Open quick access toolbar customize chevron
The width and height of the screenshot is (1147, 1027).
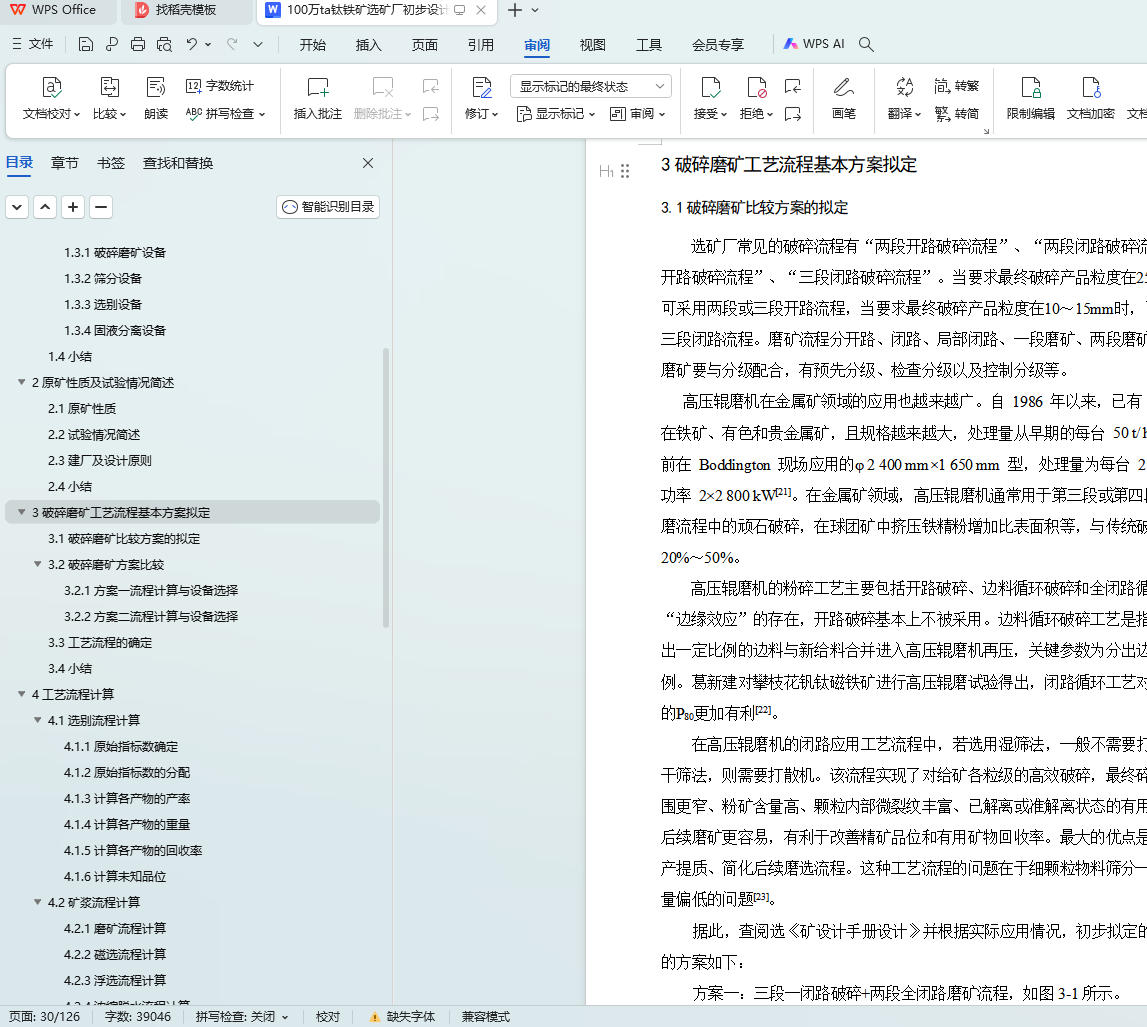257,45
